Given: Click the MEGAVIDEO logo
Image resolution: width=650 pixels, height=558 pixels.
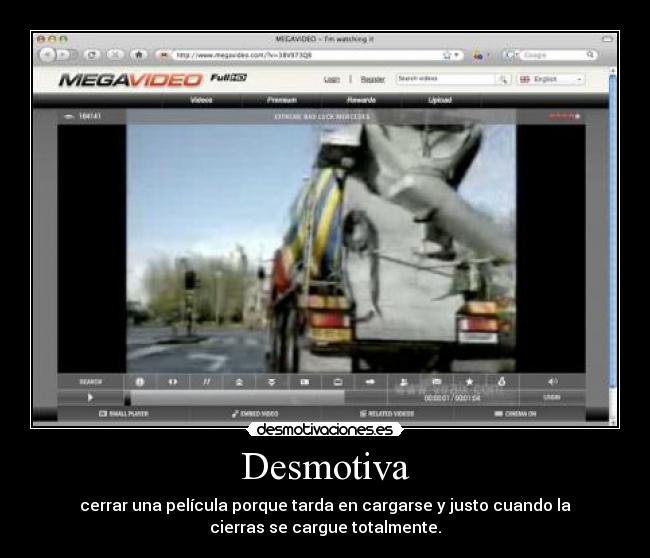Looking at the screenshot, I should (x=131, y=80).
